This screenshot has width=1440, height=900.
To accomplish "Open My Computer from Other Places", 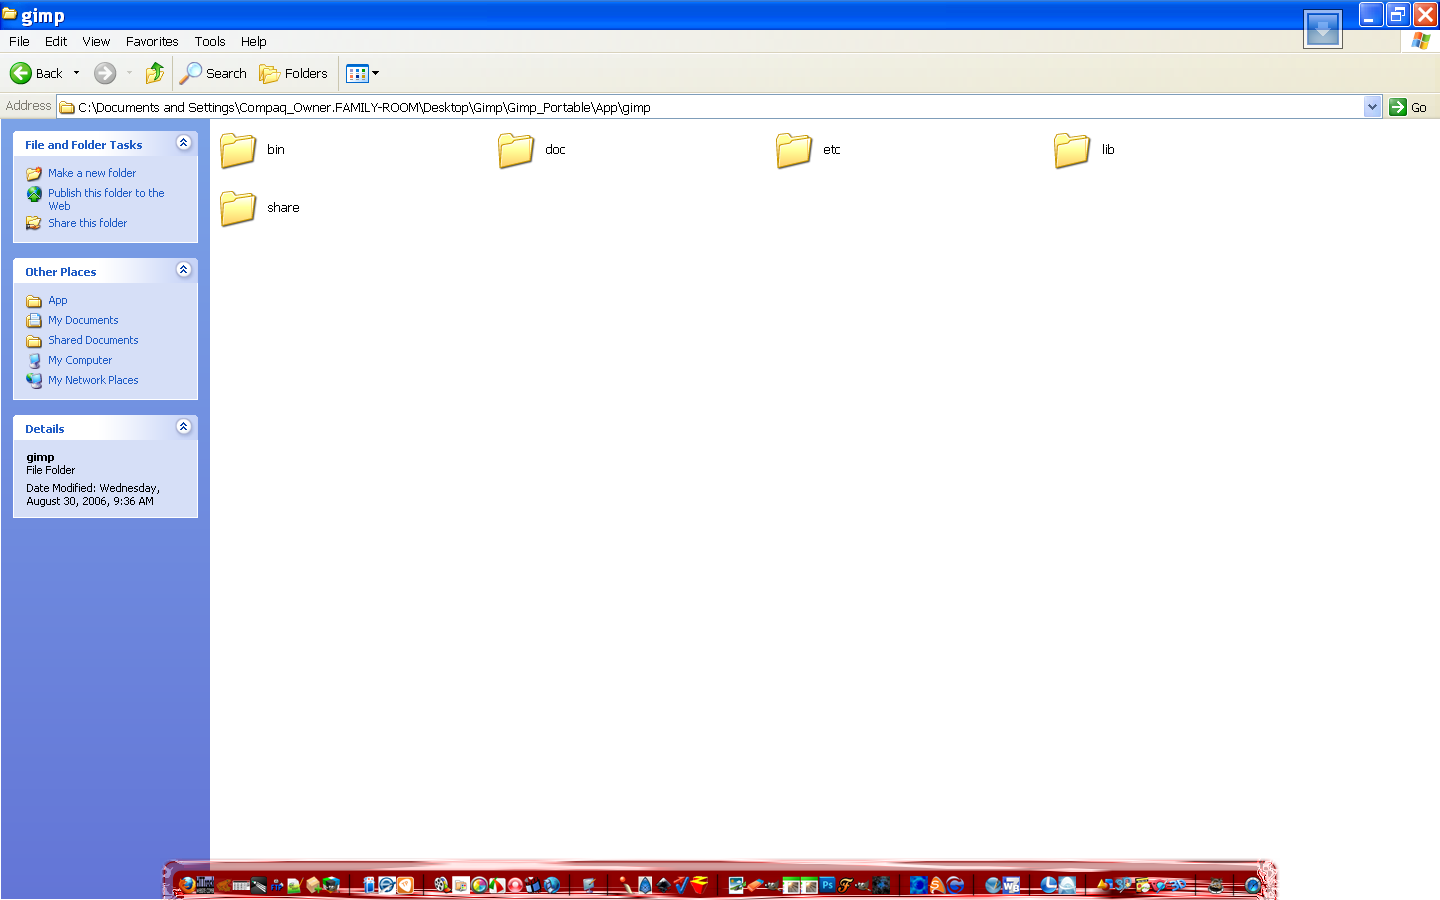I will (x=80, y=360).
